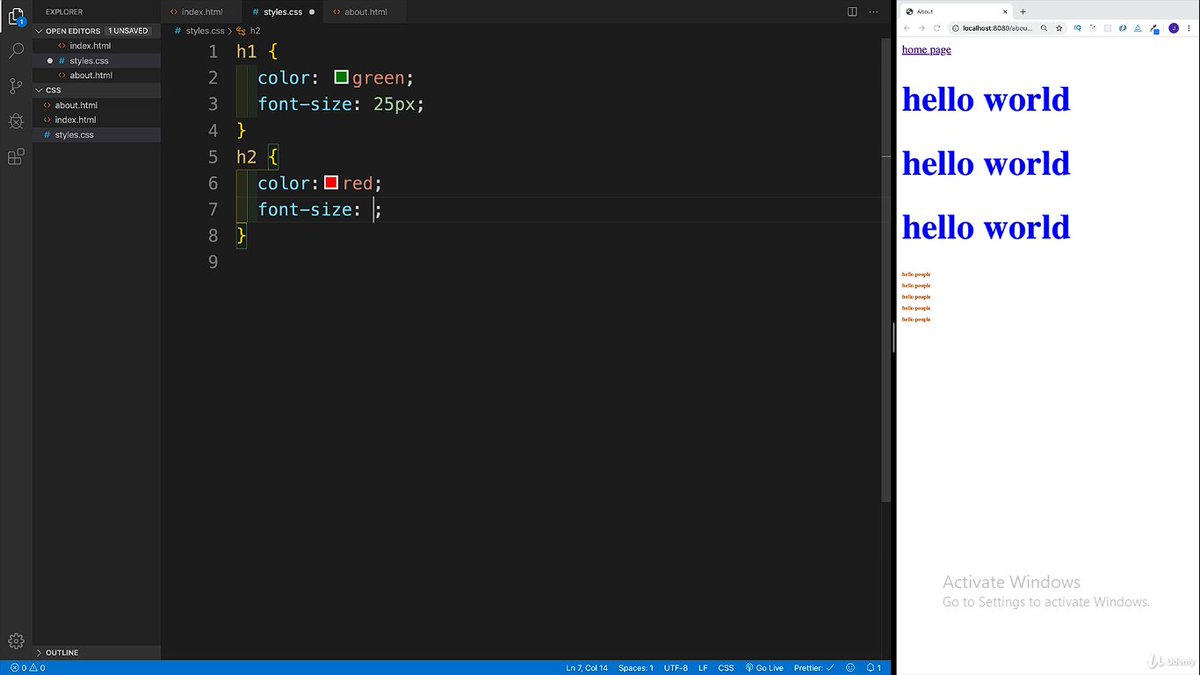1200x675 pixels.
Task: Click the green color swatch on line 2
Action: (x=341, y=77)
